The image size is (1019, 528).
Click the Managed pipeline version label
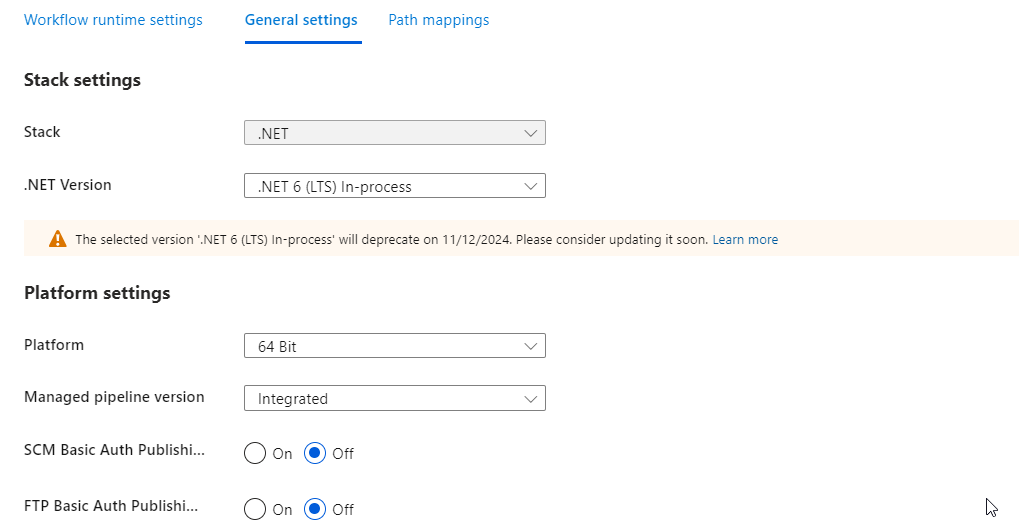pyautogui.click(x=114, y=397)
